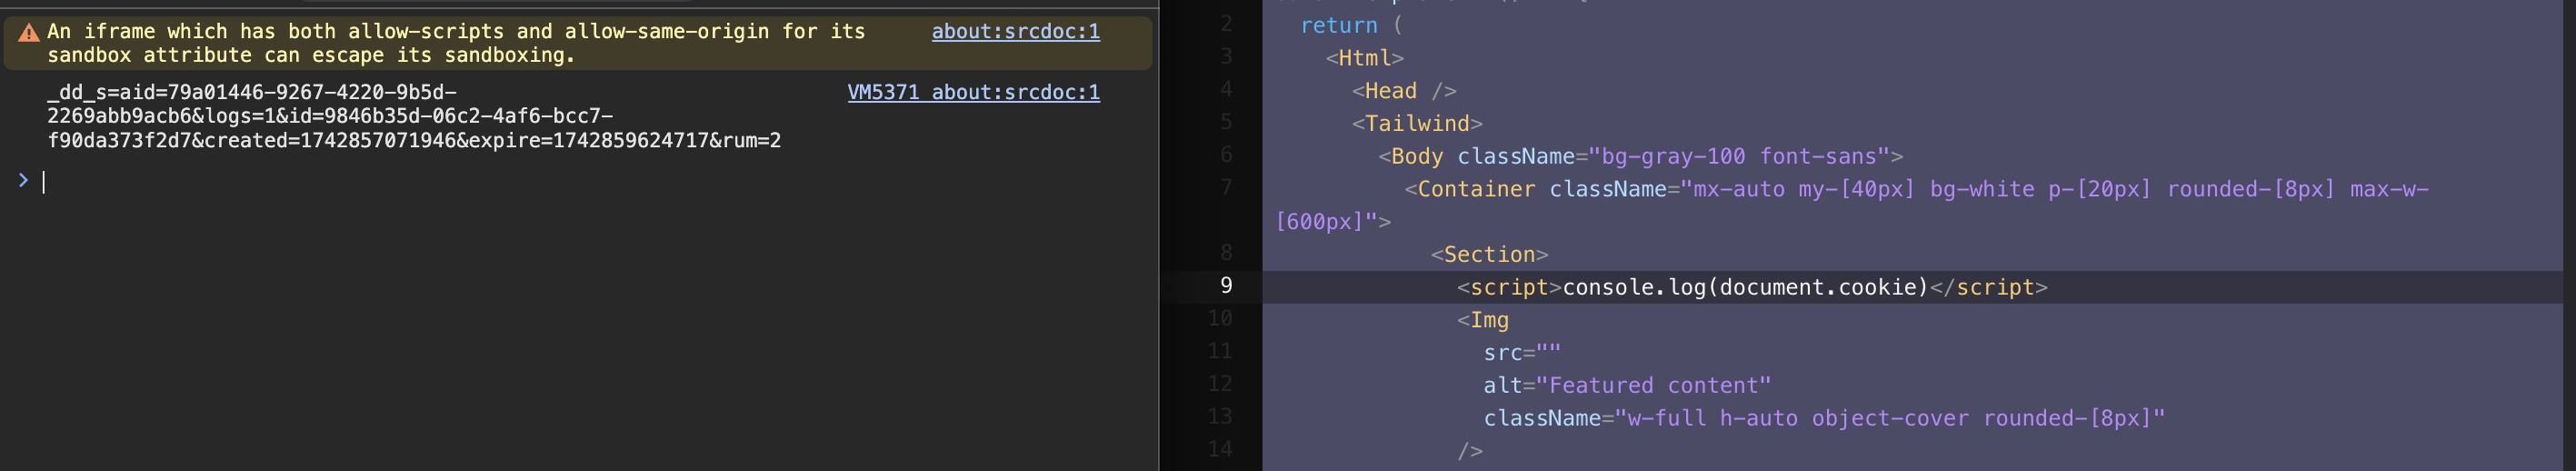Click line number 7 in the gutter
The width and height of the screenshot is (2576, 471).
1225,188
